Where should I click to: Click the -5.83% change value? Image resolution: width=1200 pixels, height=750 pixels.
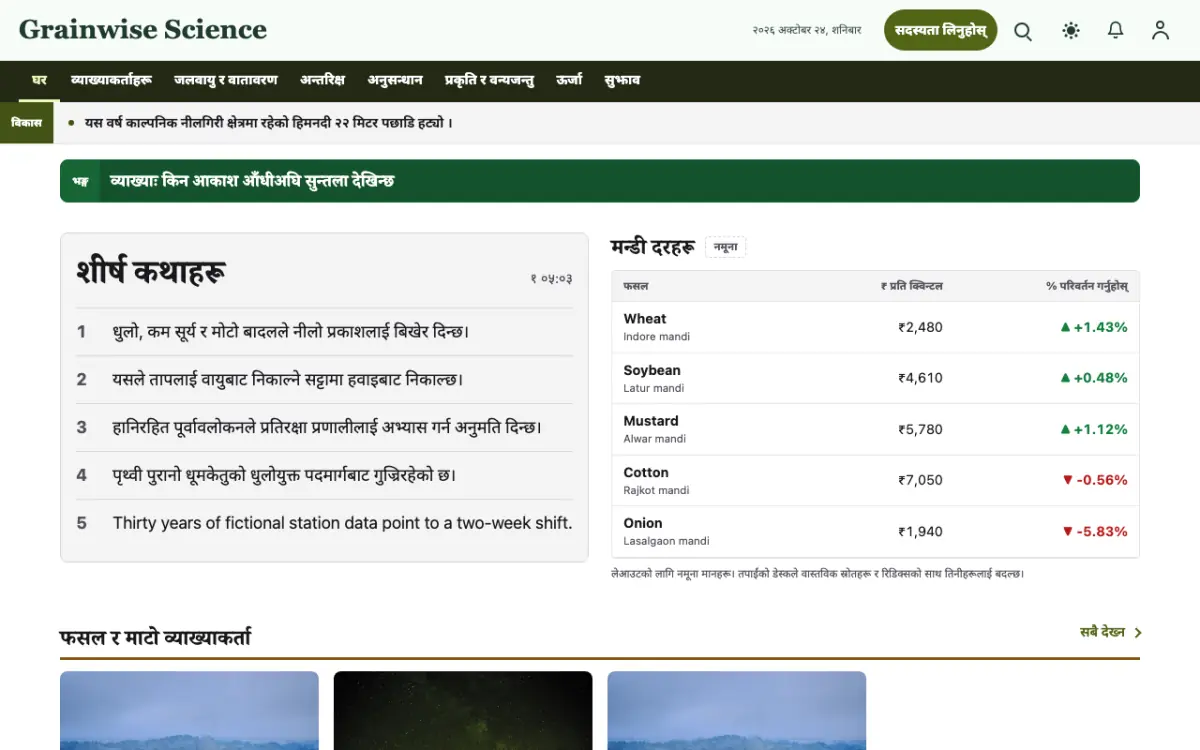pos(1095,531)
